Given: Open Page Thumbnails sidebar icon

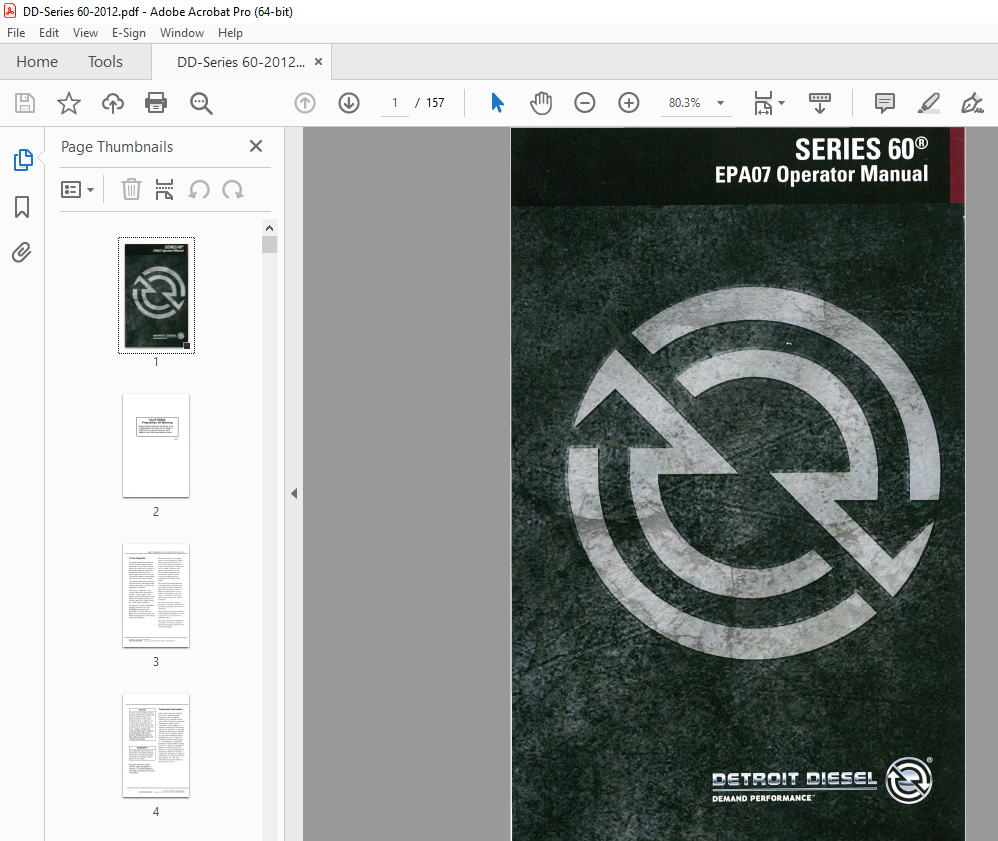Looking at the screenshot, I should click(x=23, y=160).
